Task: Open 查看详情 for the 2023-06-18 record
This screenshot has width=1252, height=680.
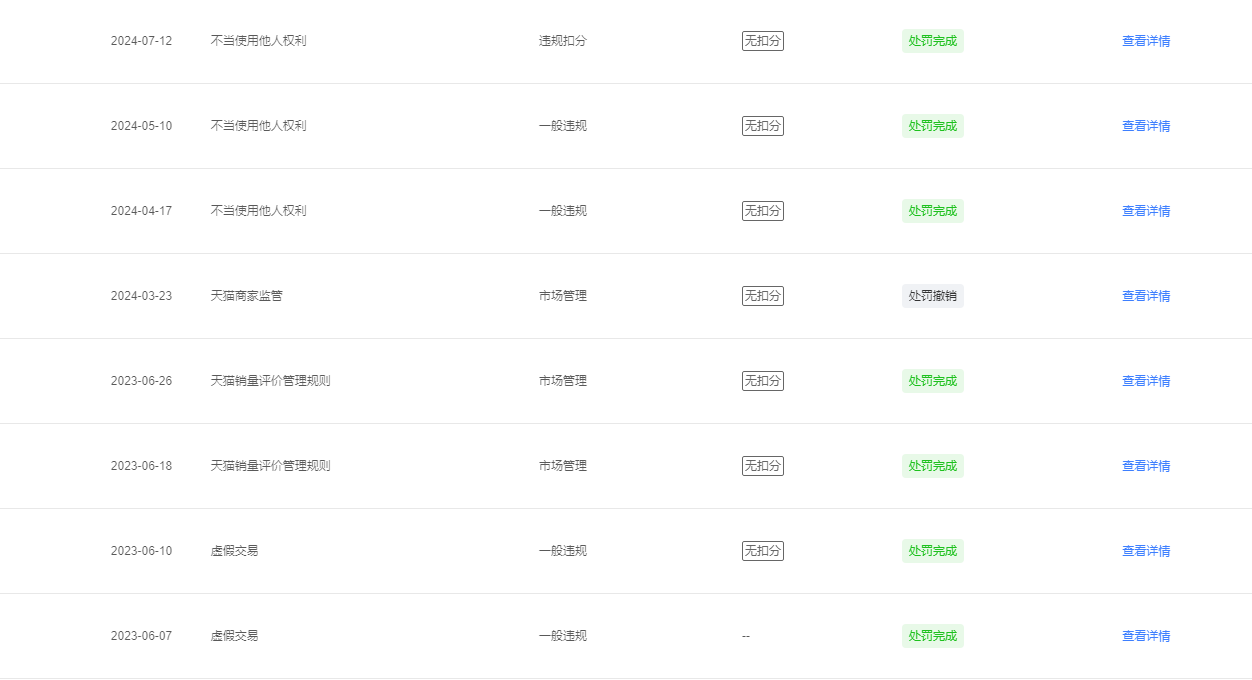Action: coord(1146,466)
